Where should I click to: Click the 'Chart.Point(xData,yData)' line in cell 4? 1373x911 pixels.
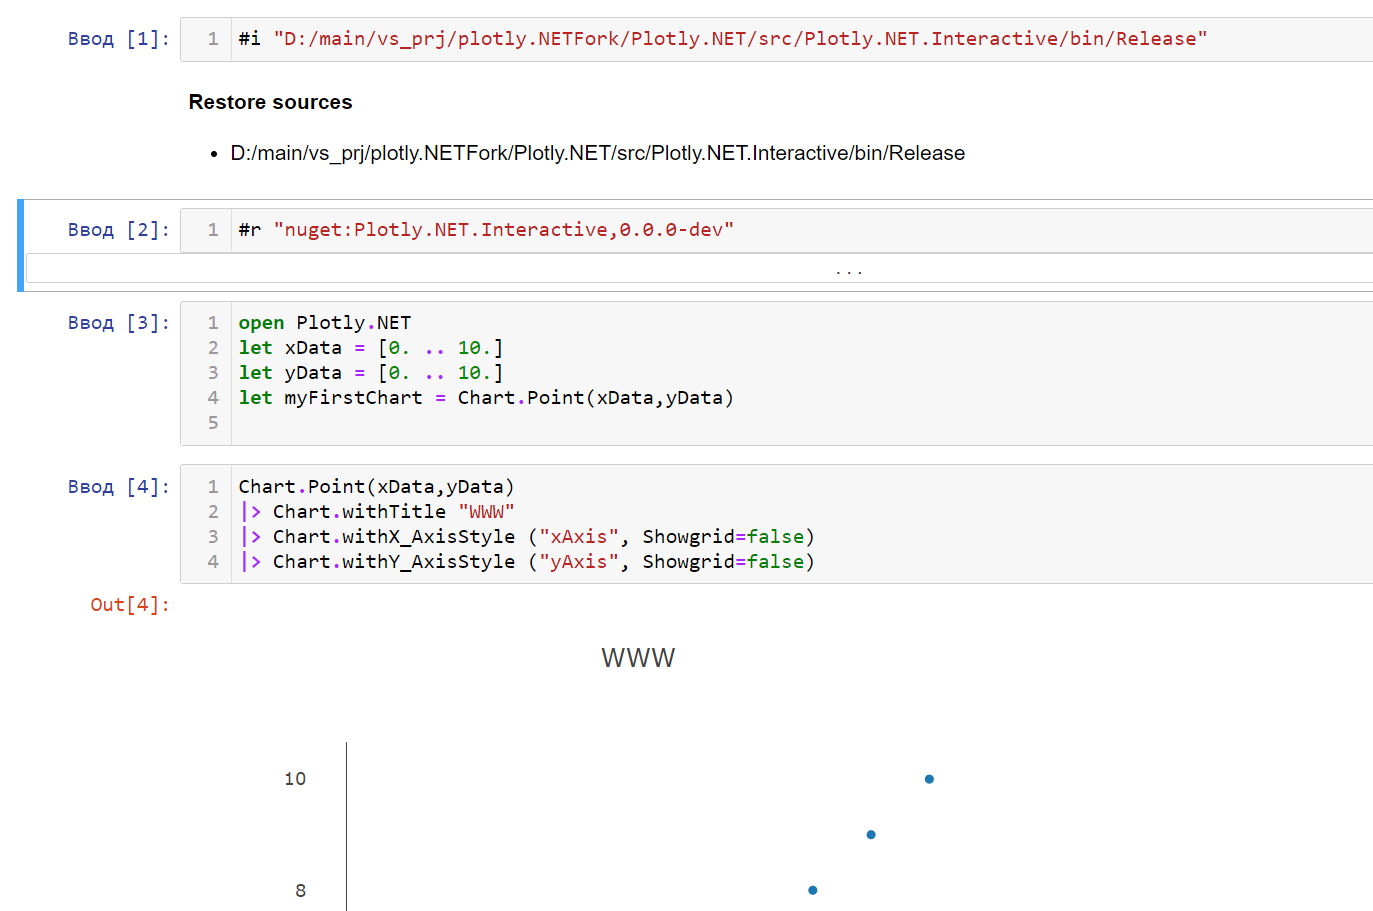(376, 487)
